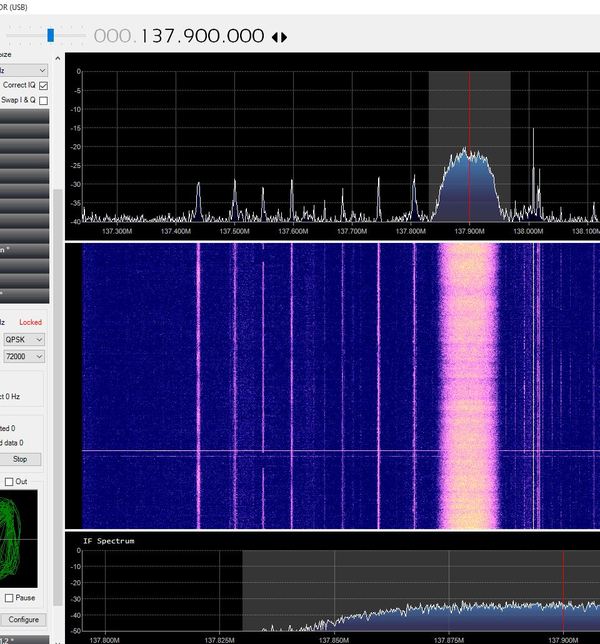
Task: Click the green constellation diagram display
Action: (19, 538)
